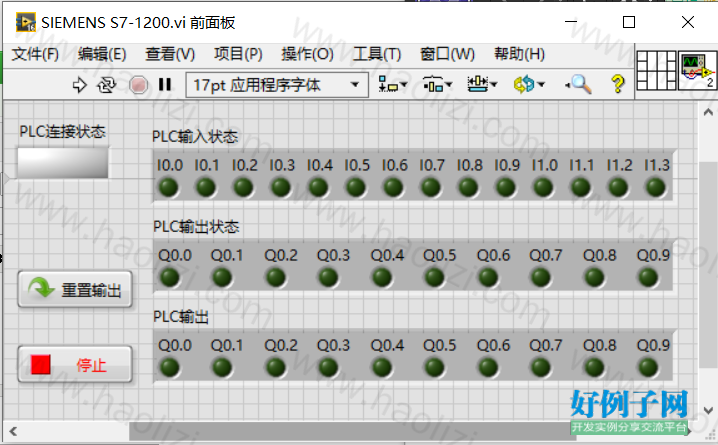The image size is (718, 445).
Task: Open the Resize Objects dropdown
Action: [482, 85]
